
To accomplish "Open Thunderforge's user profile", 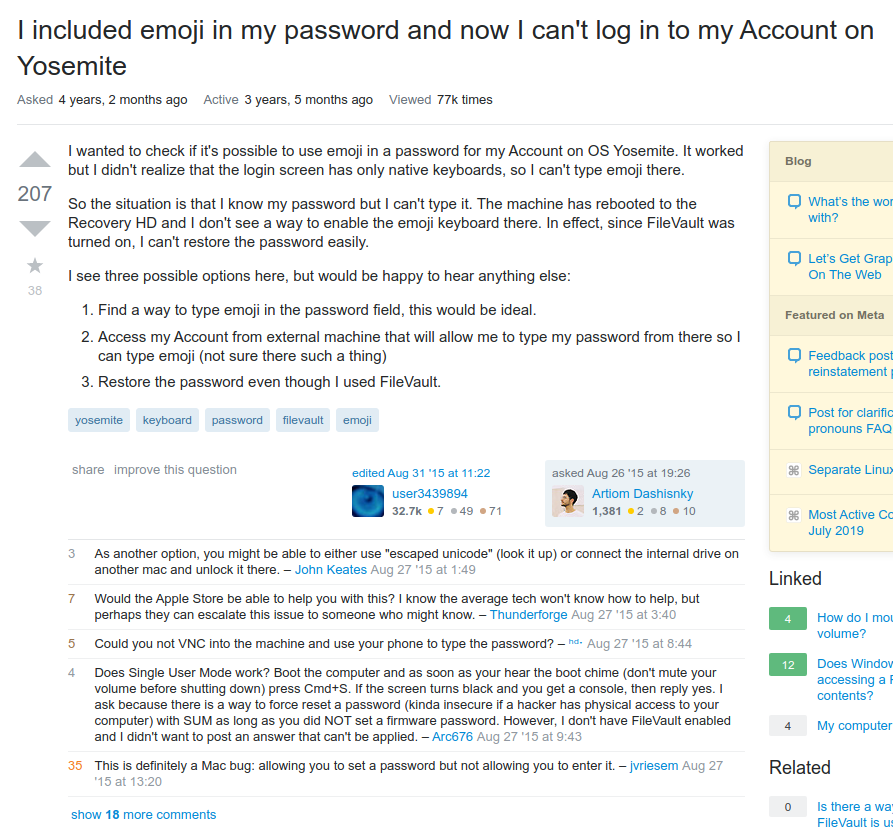I will pos(528,615).
